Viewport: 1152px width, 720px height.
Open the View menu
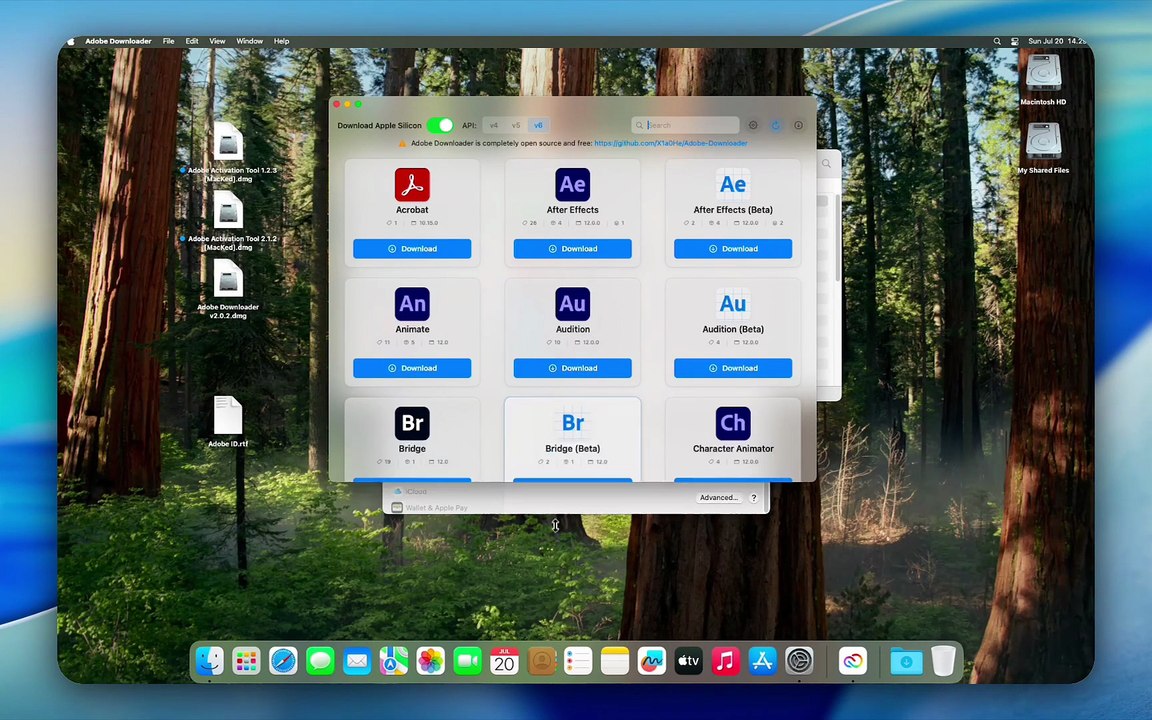[217, 41]
